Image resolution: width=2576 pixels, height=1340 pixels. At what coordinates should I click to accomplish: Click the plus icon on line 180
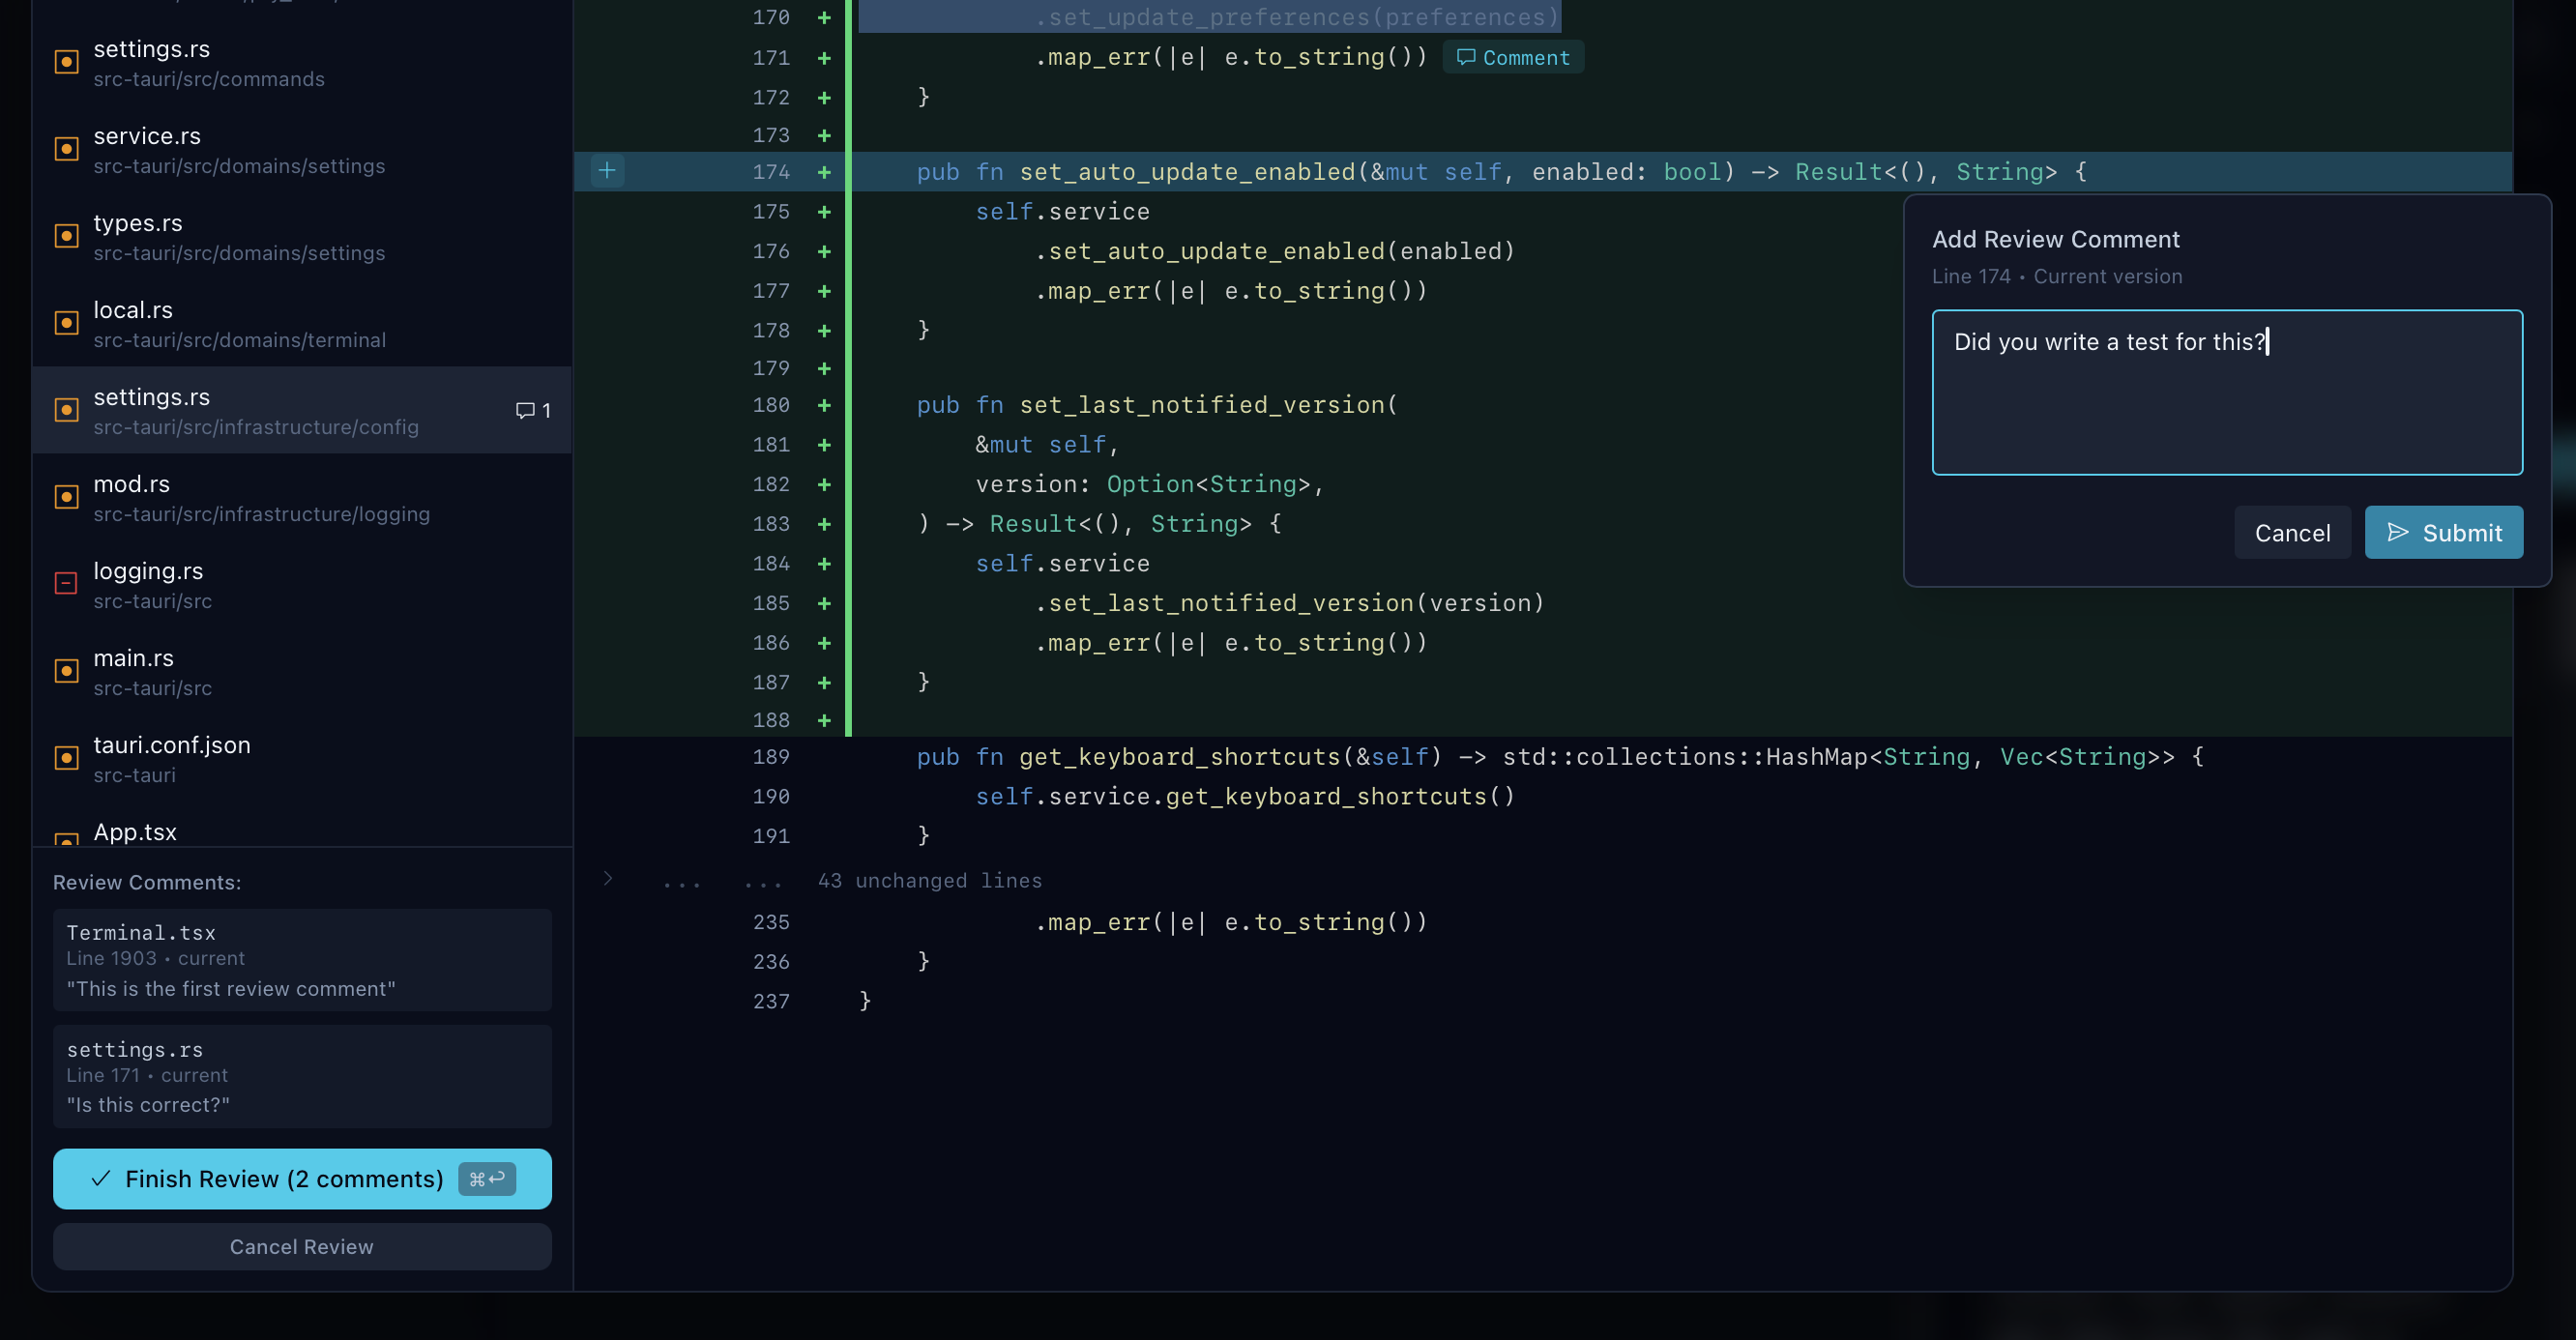(x=823, y=405)
